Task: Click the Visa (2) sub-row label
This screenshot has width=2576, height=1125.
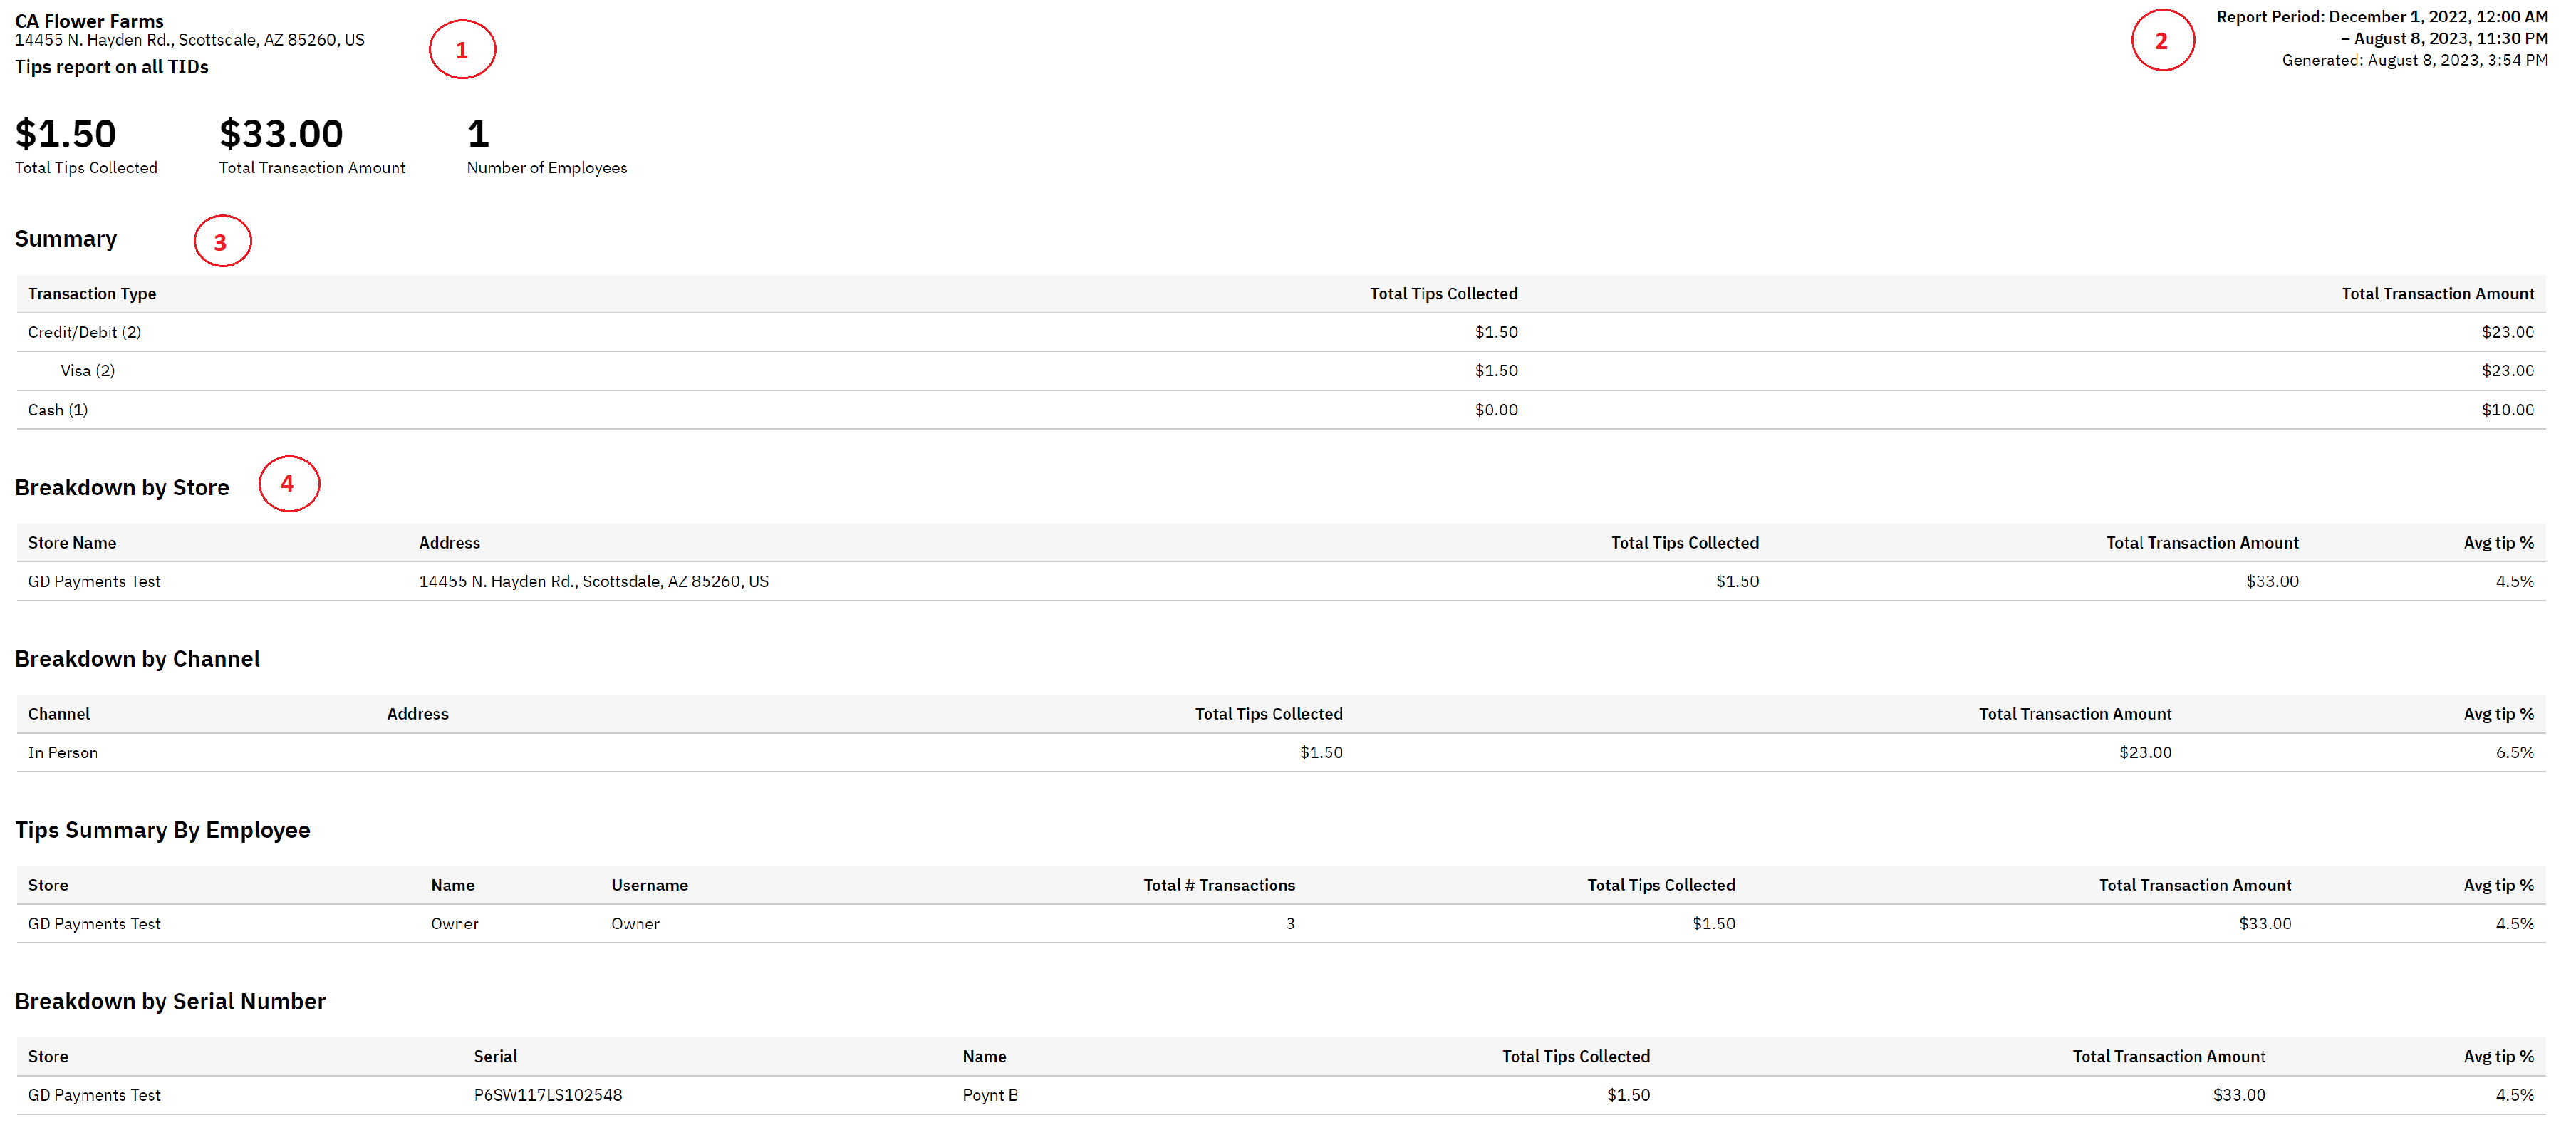Action: 88,371
